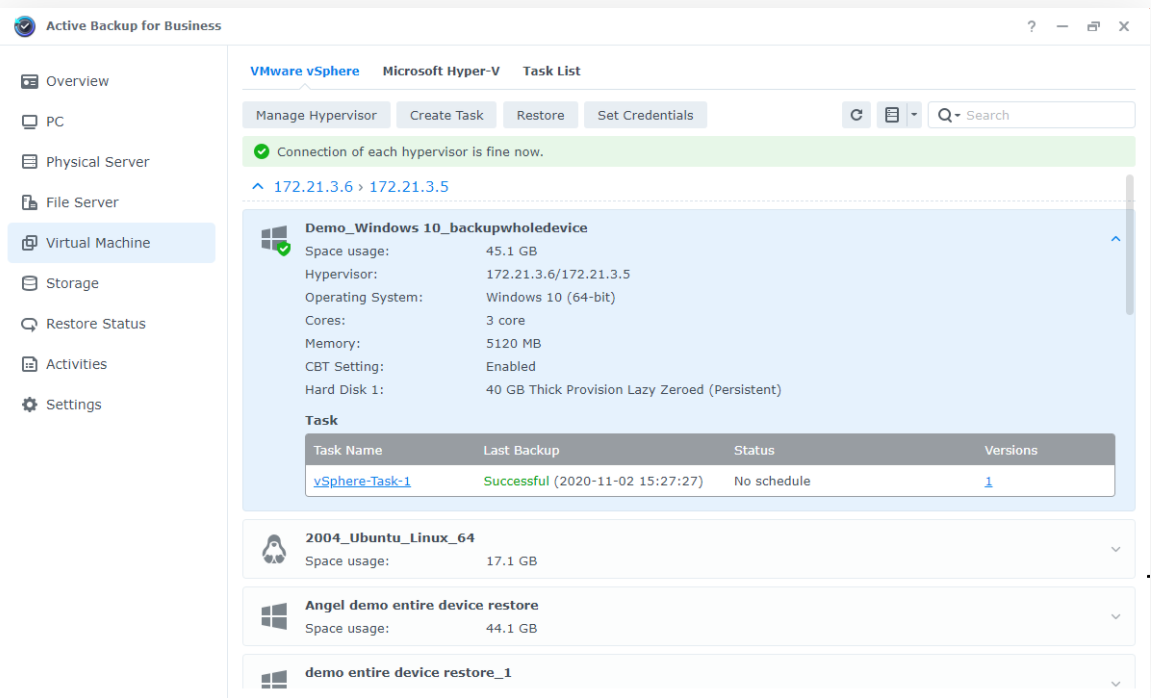Click 'Windows 10 (64-bit)' operating system value
The image size is (1151, 698).
tap(551, 297)
